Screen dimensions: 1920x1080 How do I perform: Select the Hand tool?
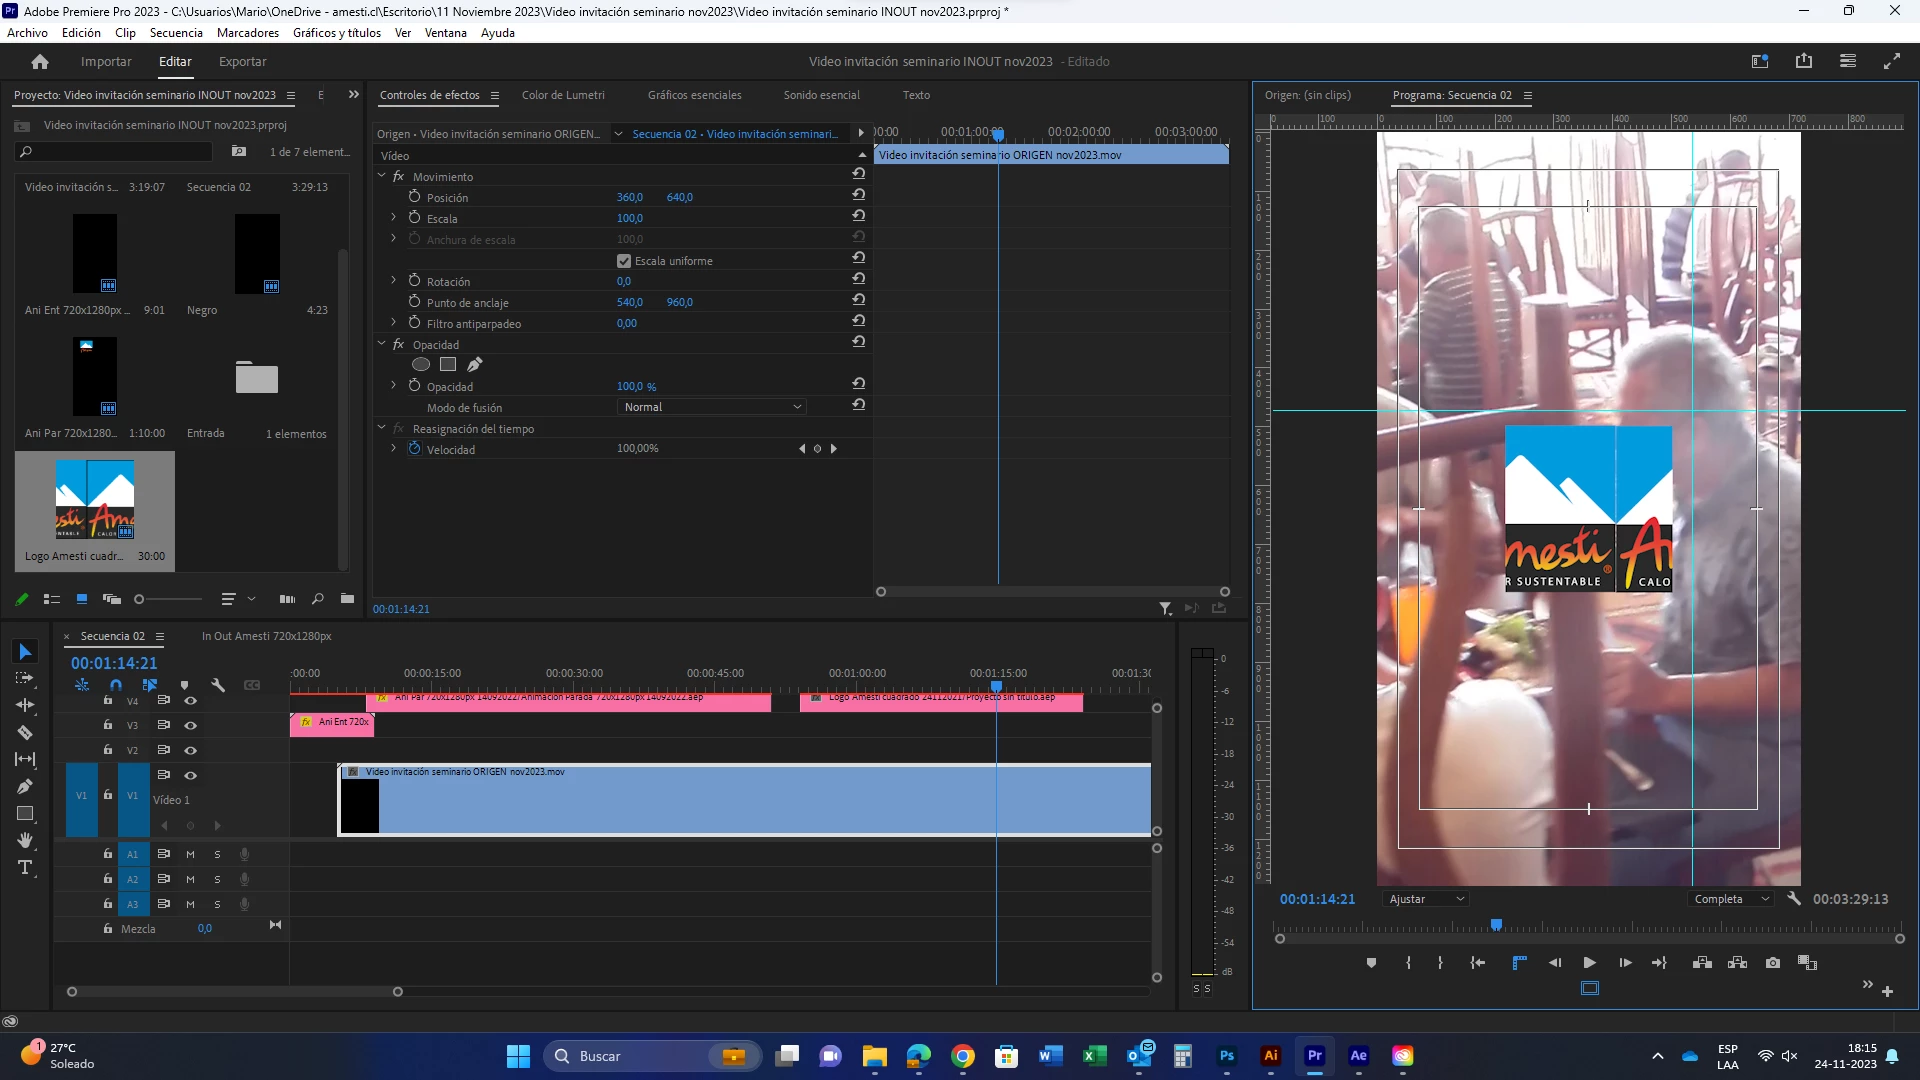[25, 841]
